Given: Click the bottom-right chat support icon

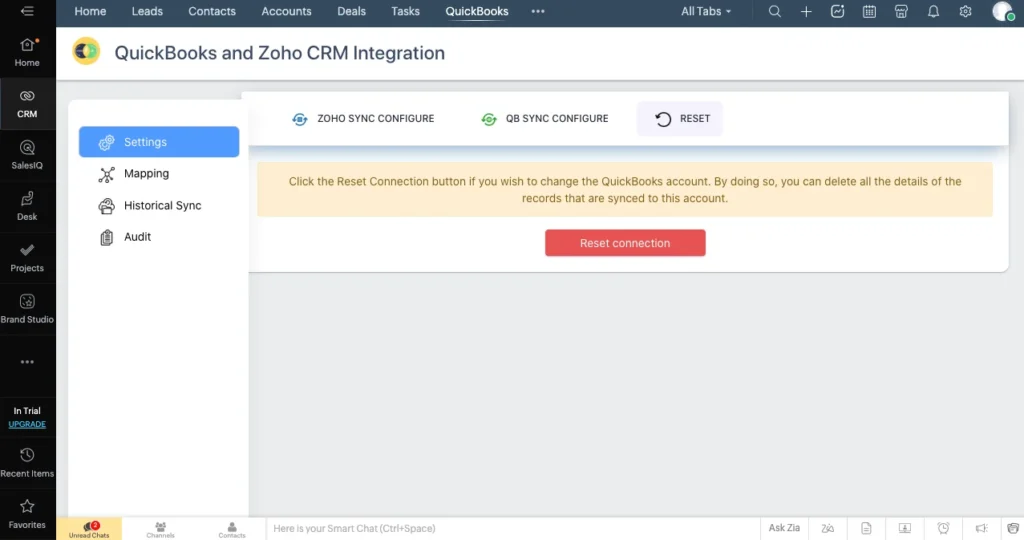Looking at the screenshot, I should tap(1013, 528).
